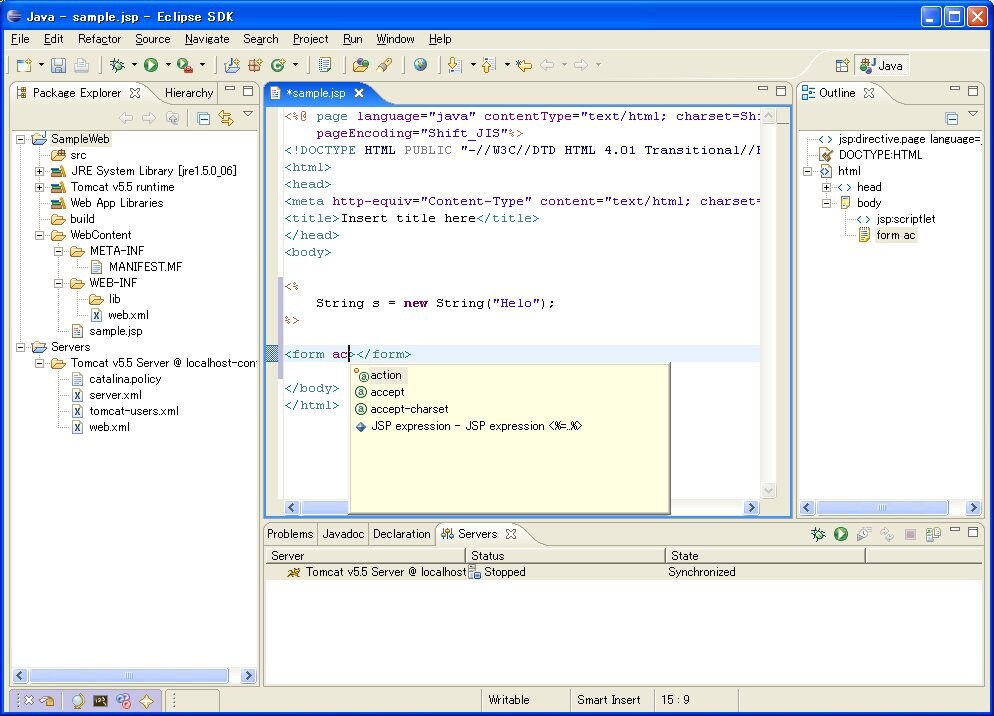Choose 'accept-charset' from the content assist list
This screenshot has height=716, width=994.
coord(409,409)
